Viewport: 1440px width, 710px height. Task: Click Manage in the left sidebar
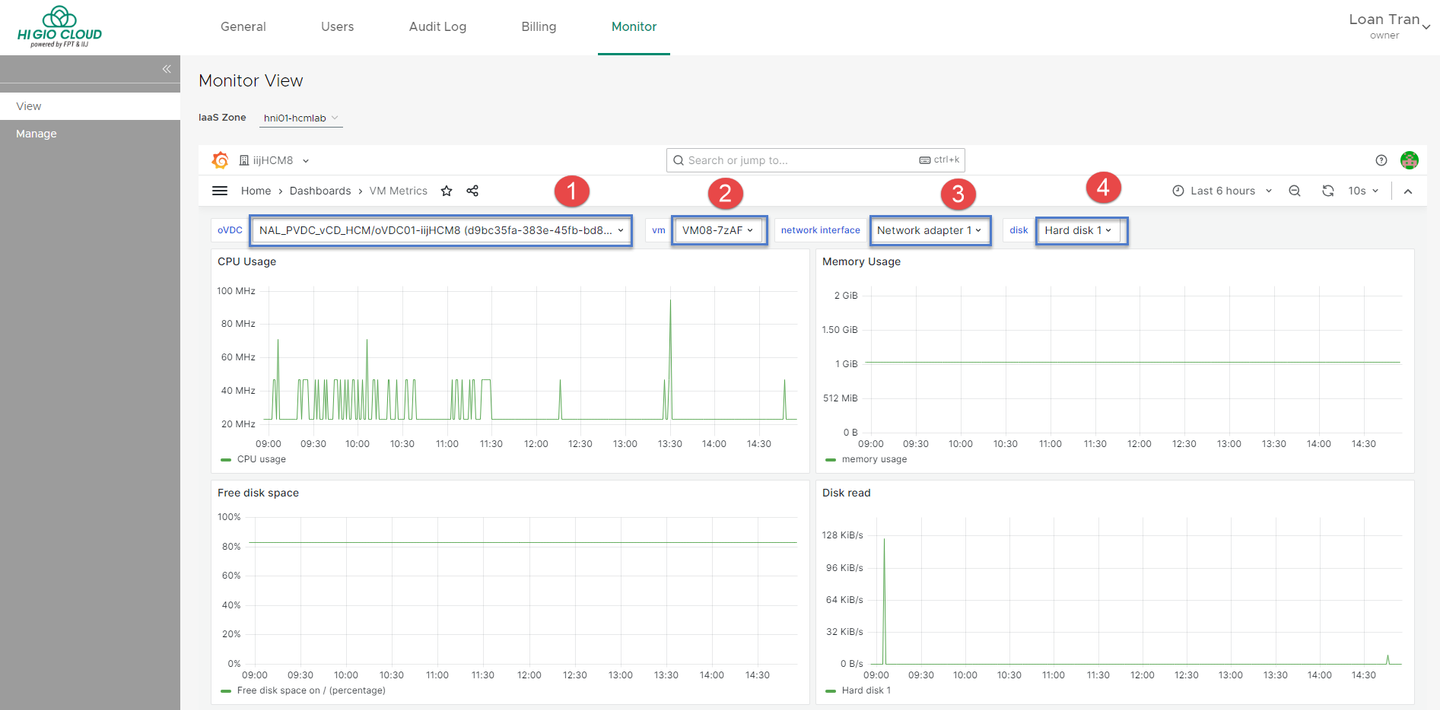click(37, 134)
